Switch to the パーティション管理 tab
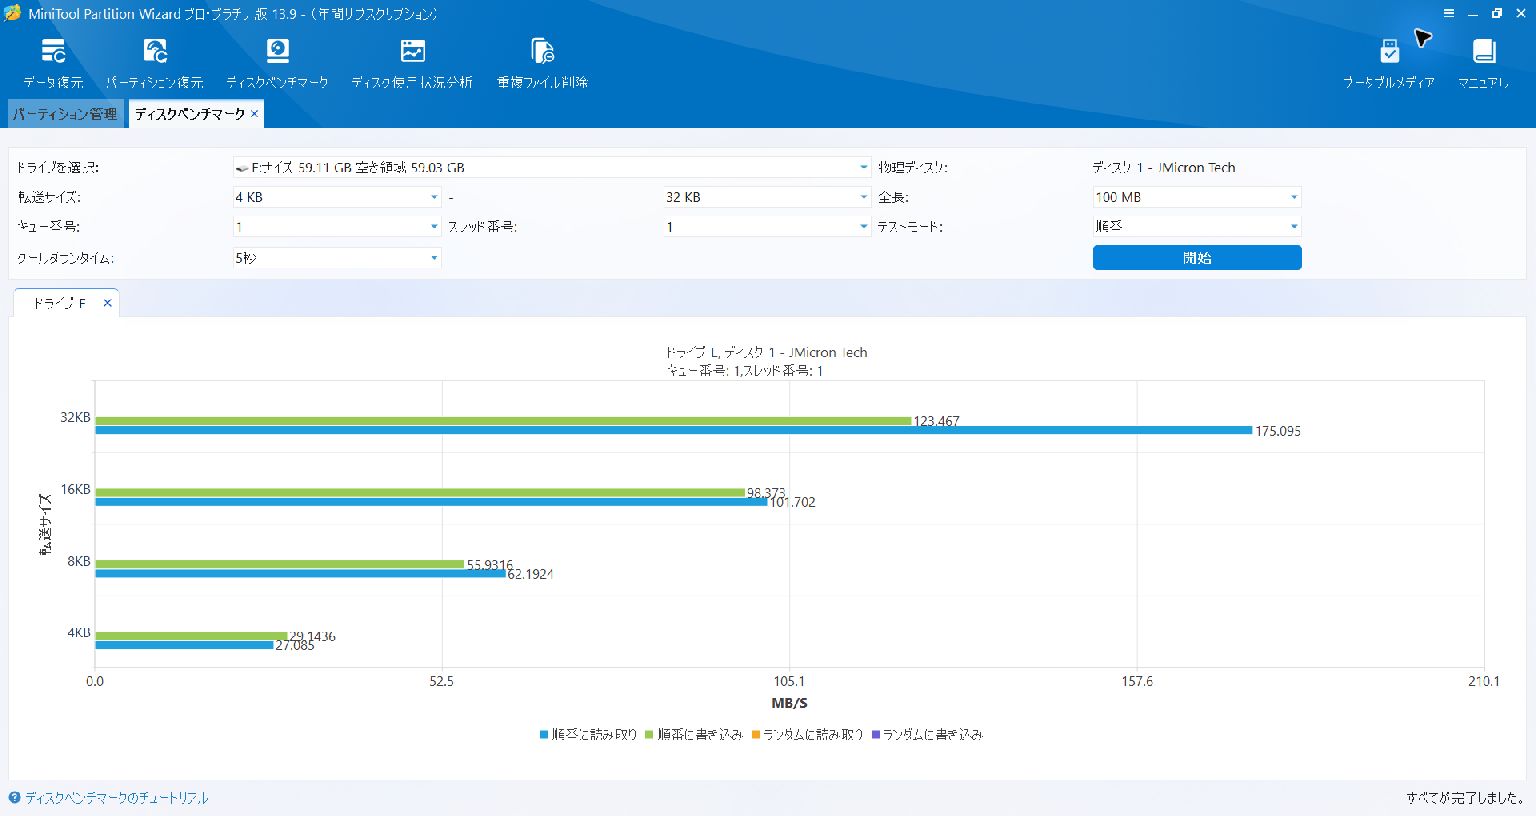This screenshot has width=1536, height=816. point(65,114)
